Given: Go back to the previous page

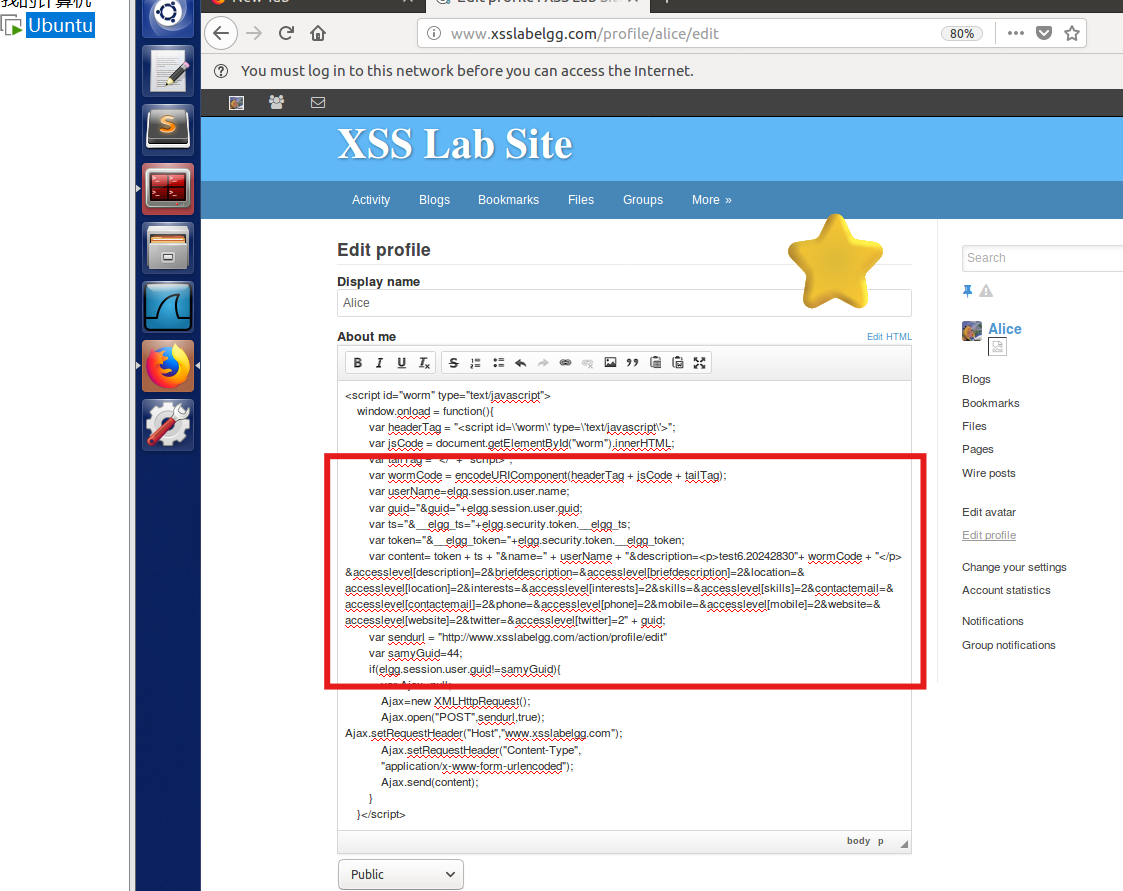Looking at the screenshot, I should 221,33.
